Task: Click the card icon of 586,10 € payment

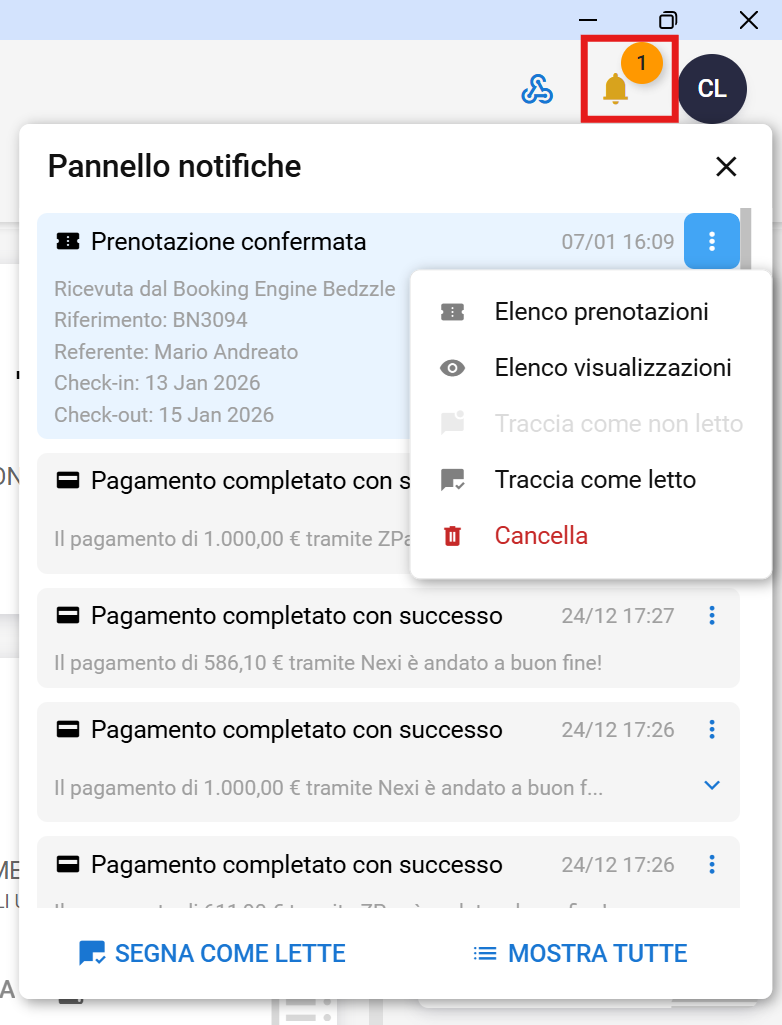Action: click(68, 615)
